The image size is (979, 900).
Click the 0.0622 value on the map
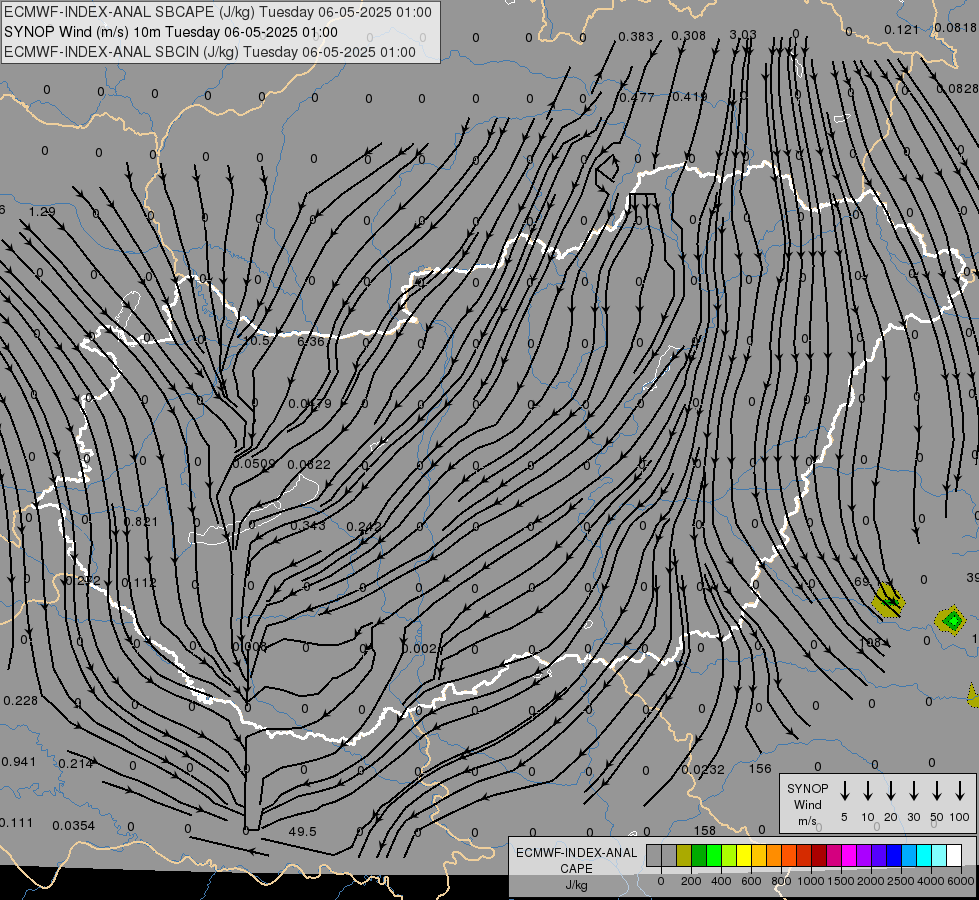(309, 465)
